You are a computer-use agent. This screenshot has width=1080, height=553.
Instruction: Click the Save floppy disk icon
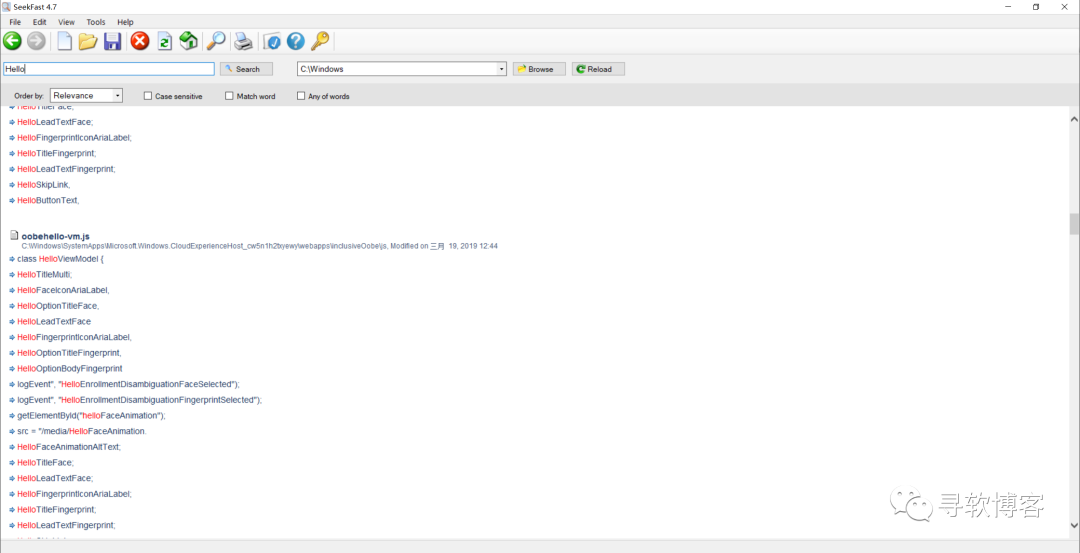click(112, 41)
